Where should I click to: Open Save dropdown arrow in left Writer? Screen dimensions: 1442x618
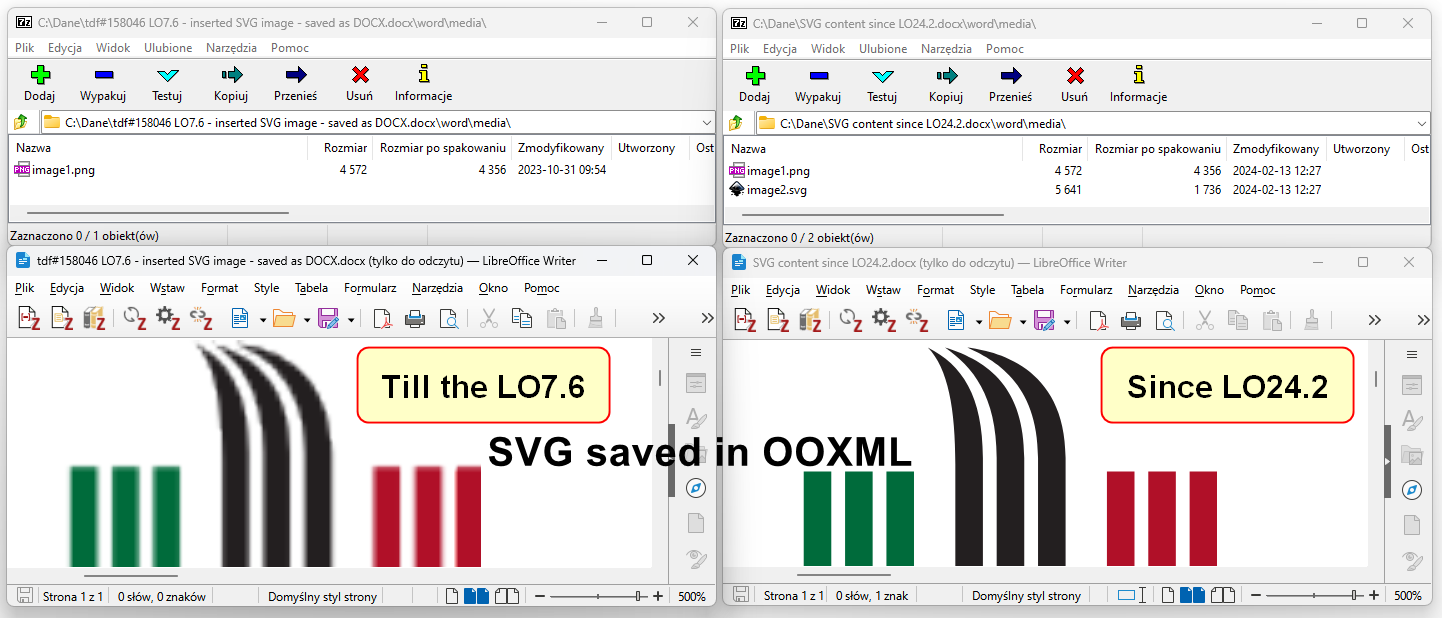click(x=352, y=320)
